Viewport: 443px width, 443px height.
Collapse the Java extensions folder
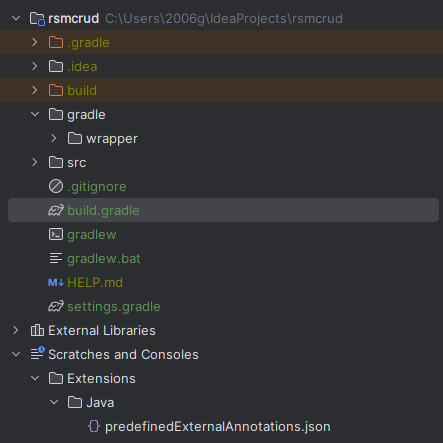[x=54, y=402]
